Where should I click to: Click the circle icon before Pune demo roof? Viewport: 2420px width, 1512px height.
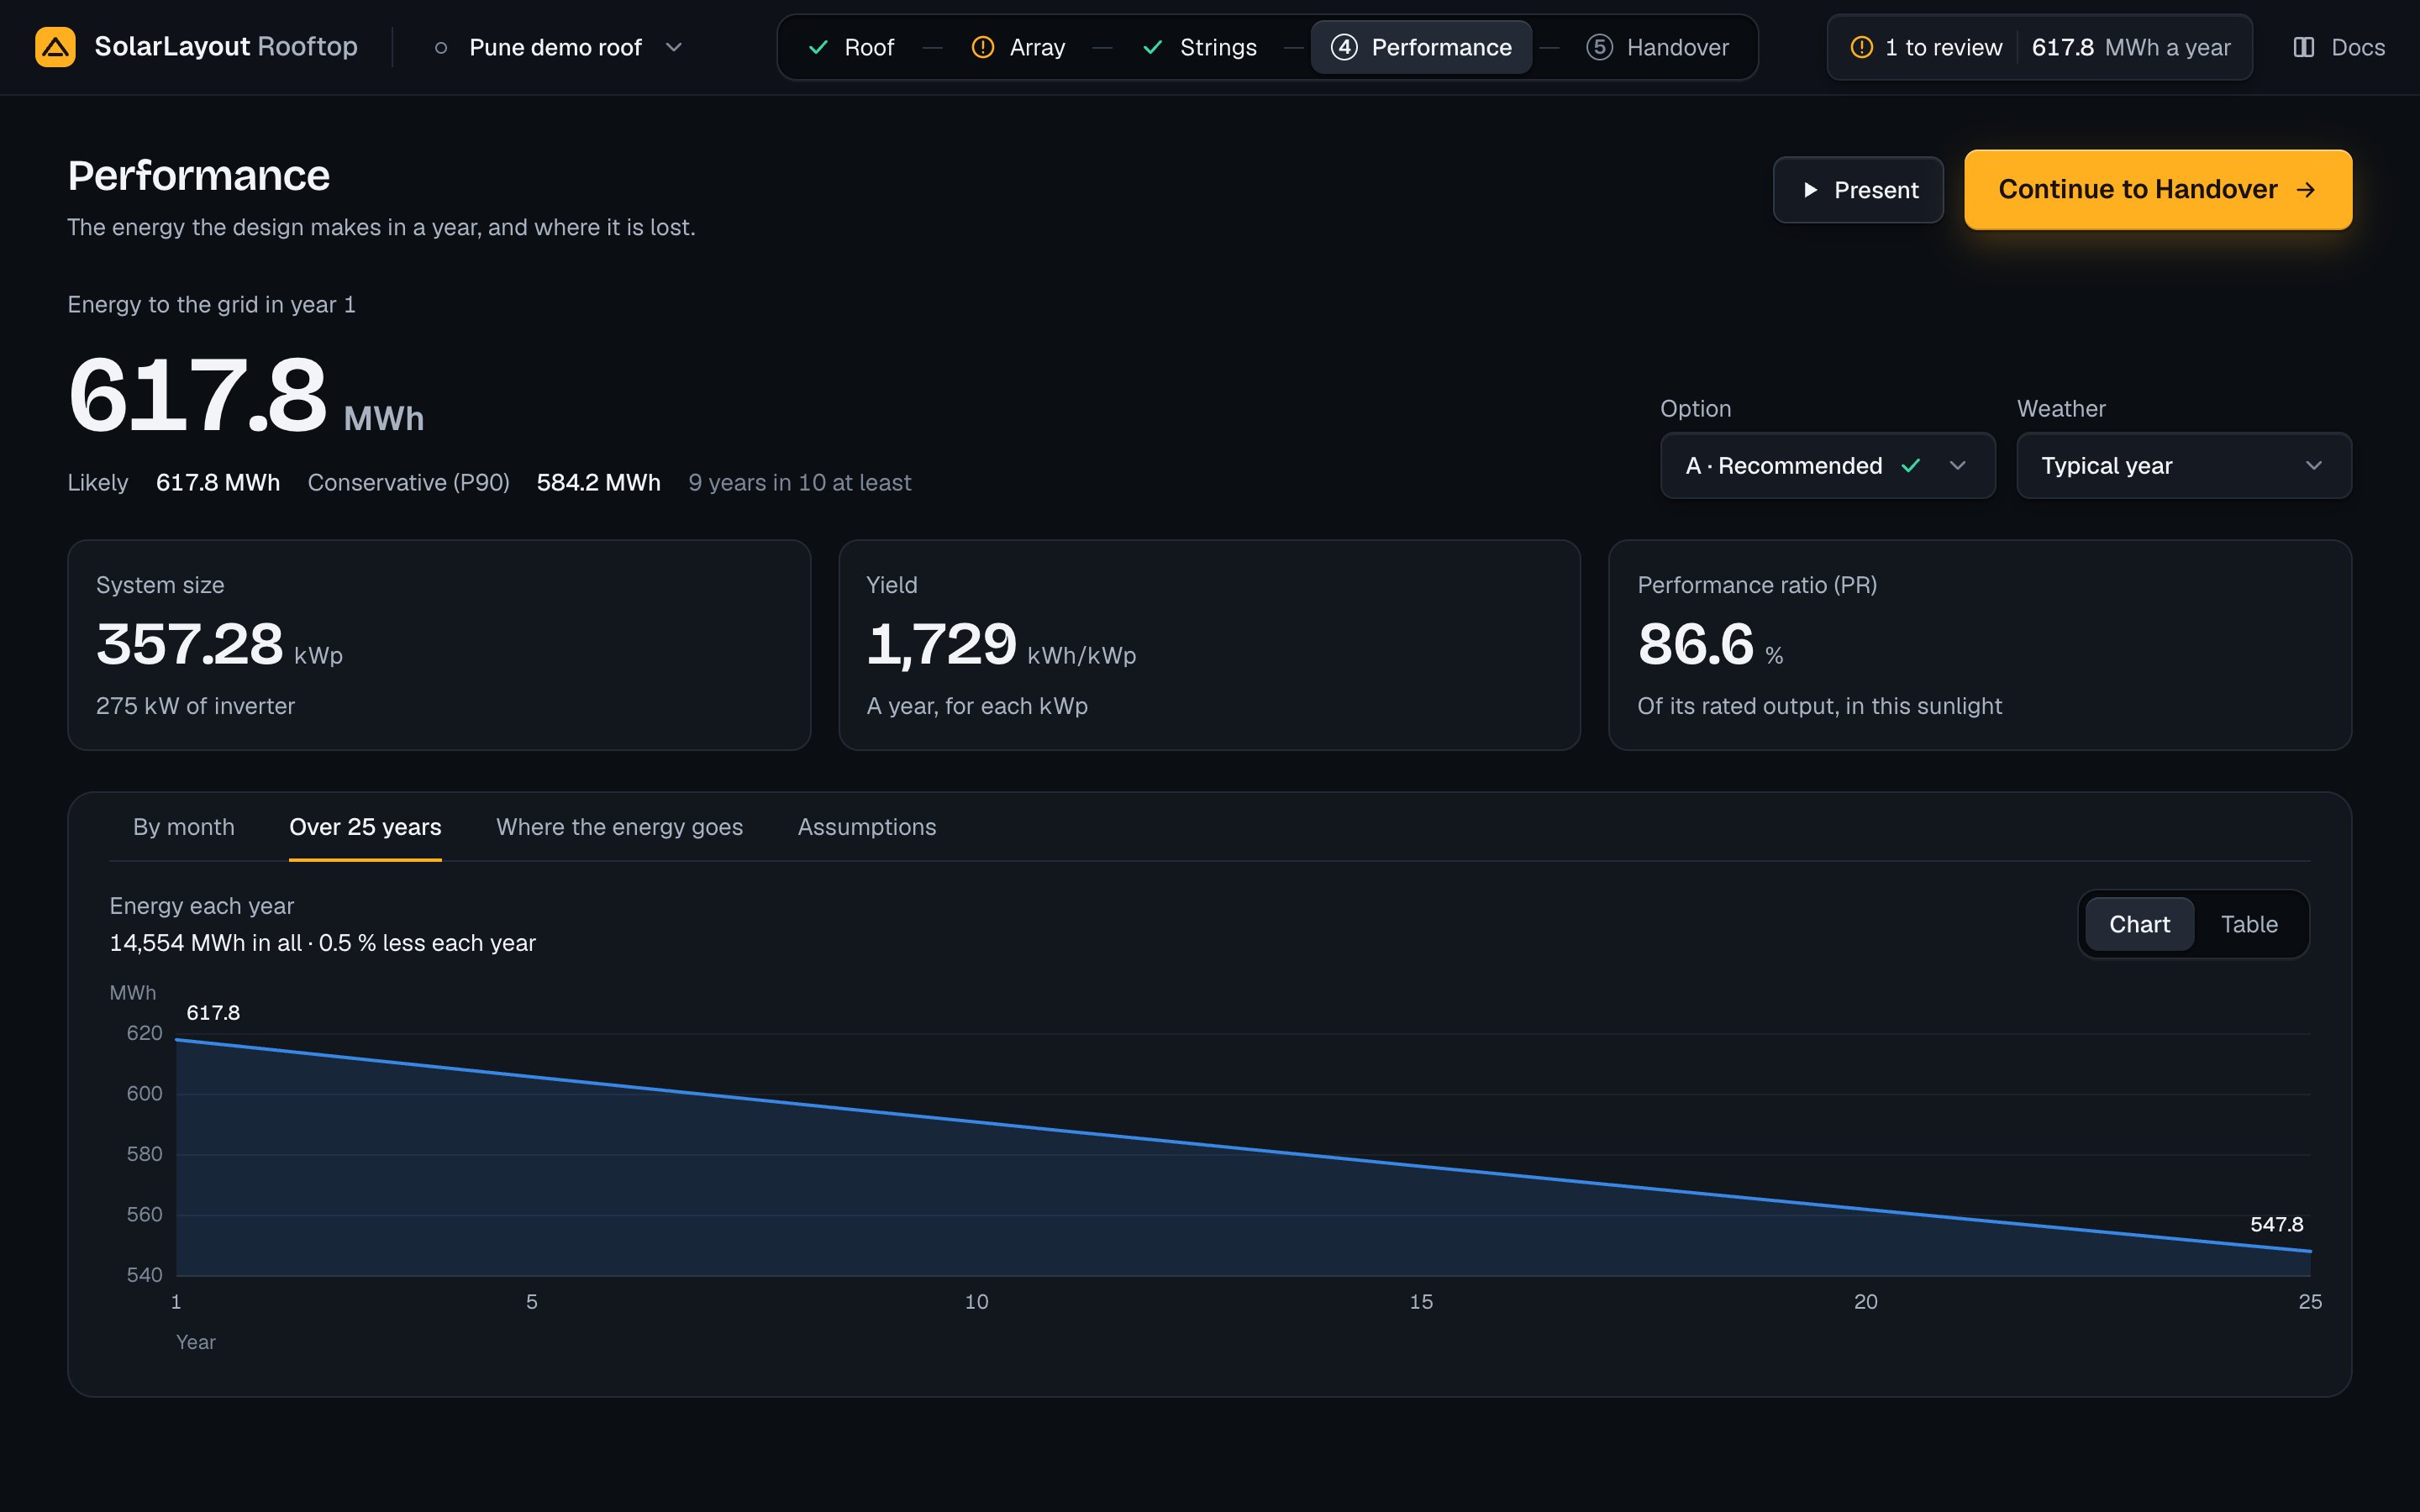coord(441,47)
